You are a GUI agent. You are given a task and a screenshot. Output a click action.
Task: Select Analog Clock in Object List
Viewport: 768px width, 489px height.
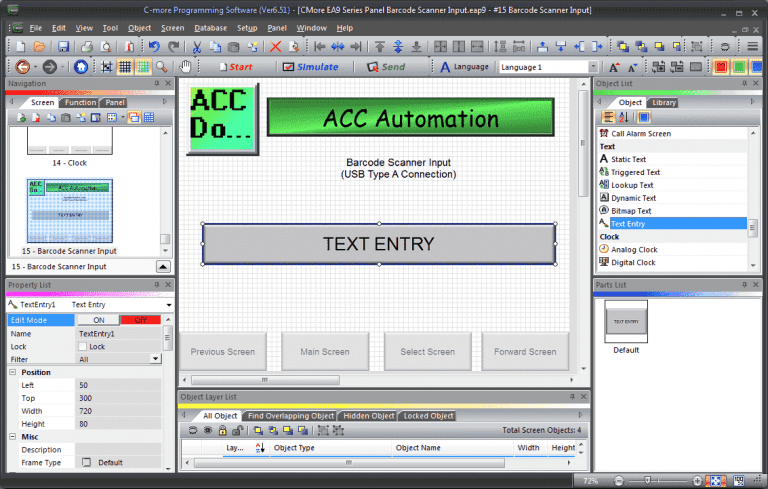coord(634,249)
